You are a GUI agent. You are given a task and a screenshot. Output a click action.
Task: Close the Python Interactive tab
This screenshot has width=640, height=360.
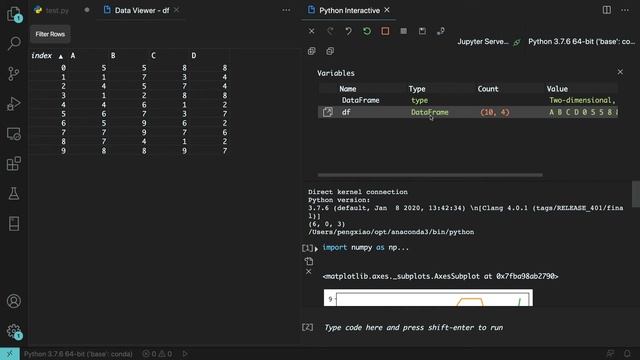tap(387, 10)
